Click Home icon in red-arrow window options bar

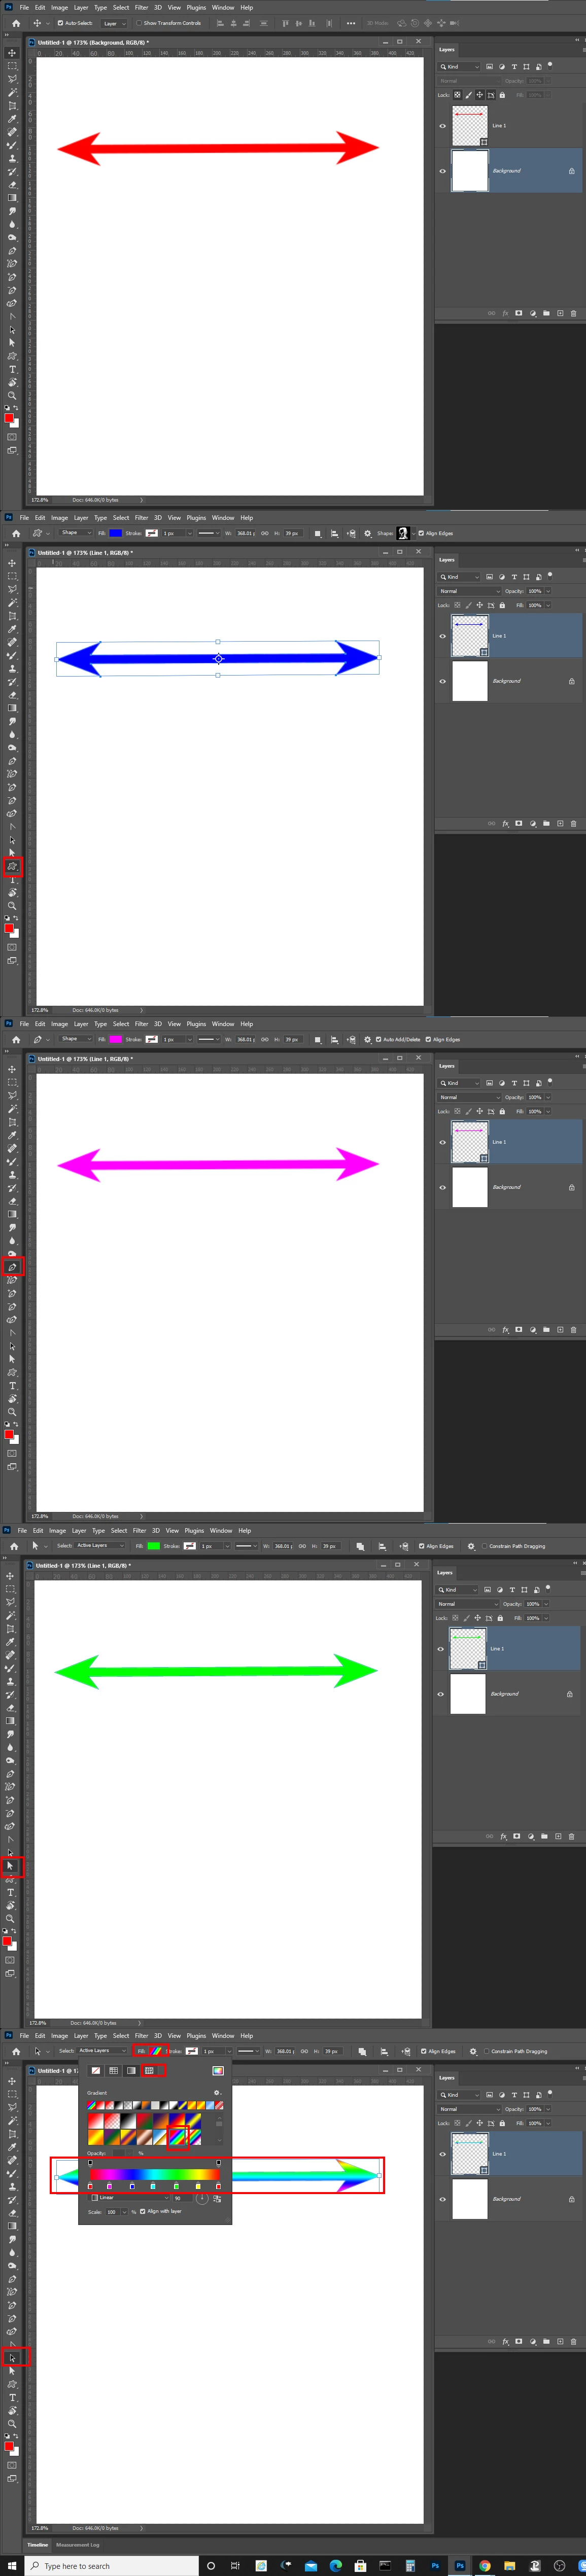(15, 23)
